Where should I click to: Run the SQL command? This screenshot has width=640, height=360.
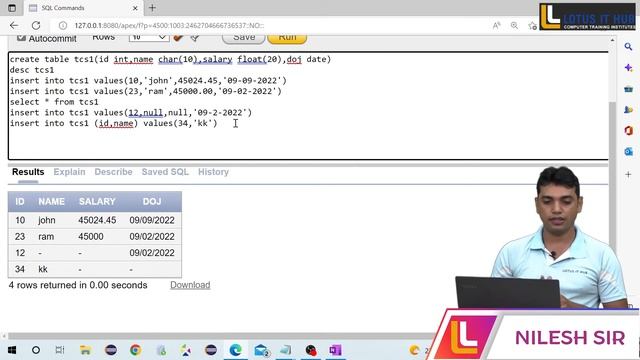click(x=287, y=38)
